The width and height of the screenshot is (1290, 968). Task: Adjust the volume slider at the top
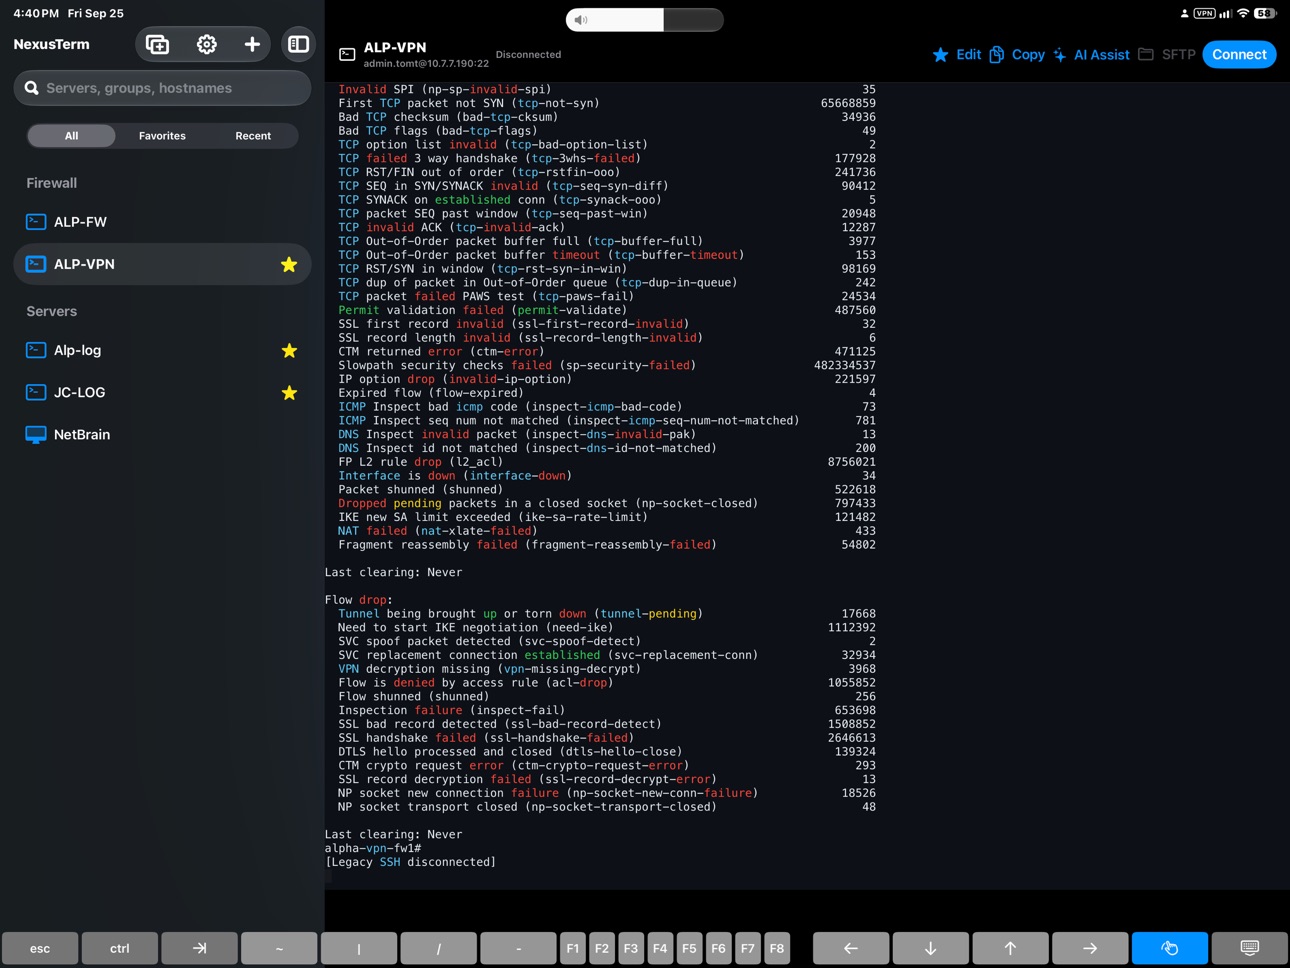tap(644, 20)
